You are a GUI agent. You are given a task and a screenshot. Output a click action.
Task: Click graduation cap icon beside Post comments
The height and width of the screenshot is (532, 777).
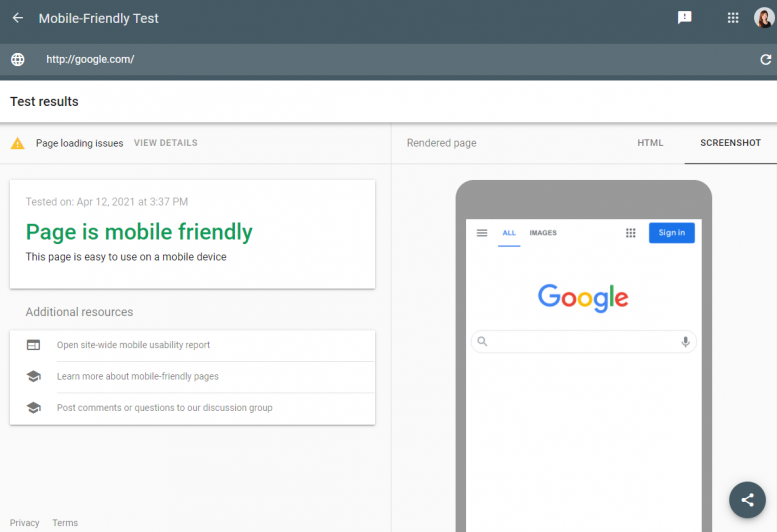(x=34, y=408)
